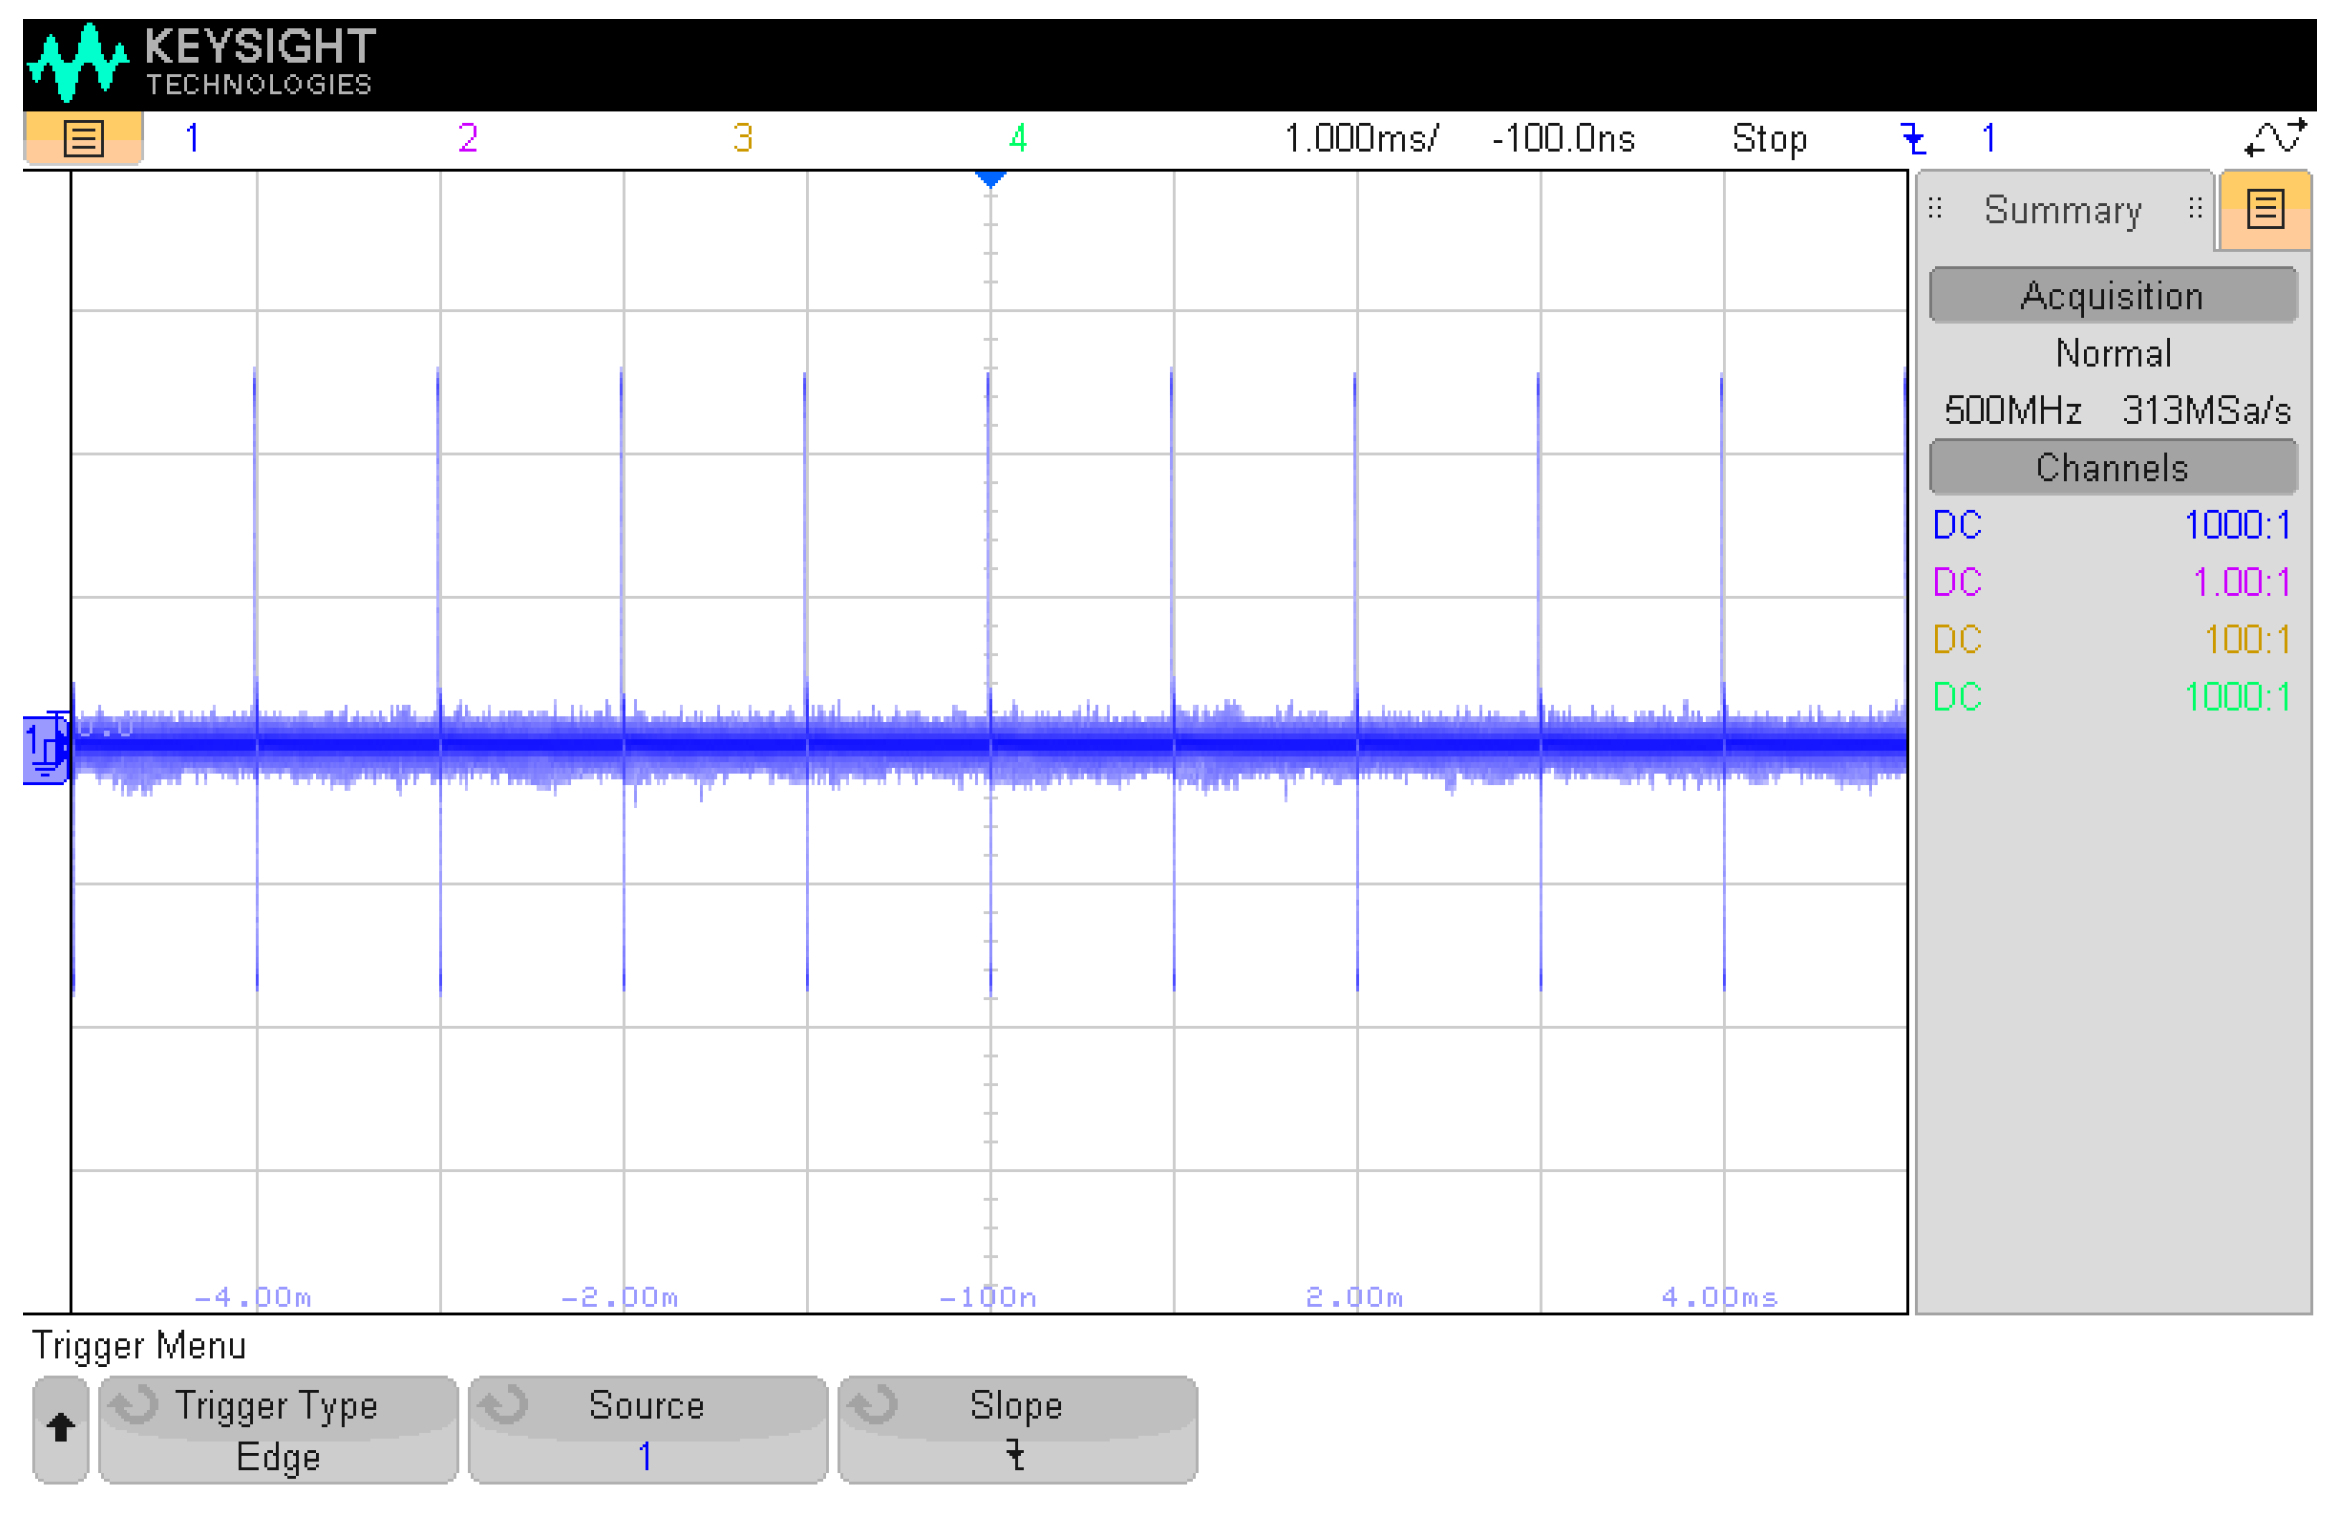
Task: Click the 1.000ms/ timebase readout
Action: (1360, 138)
